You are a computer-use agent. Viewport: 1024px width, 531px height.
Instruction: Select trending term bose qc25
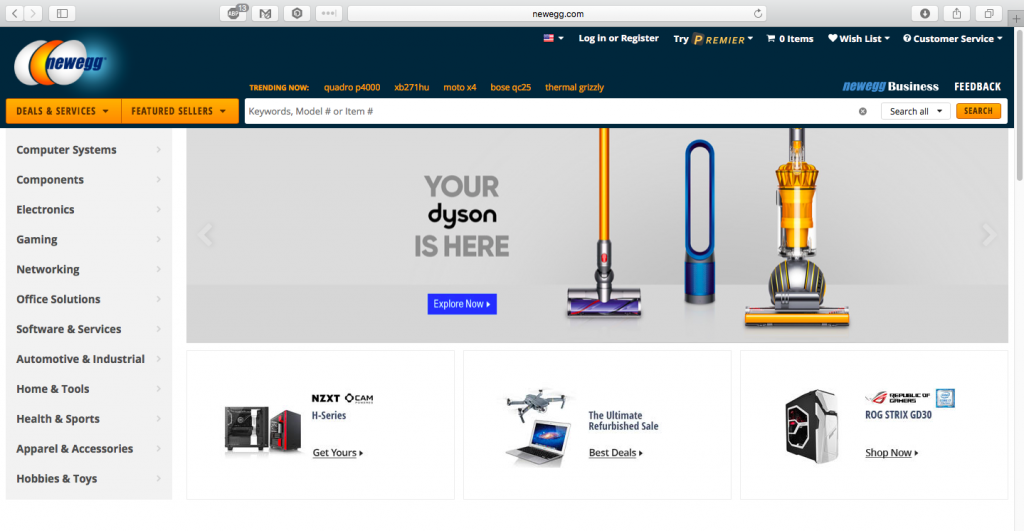click(x=511, y=88)
